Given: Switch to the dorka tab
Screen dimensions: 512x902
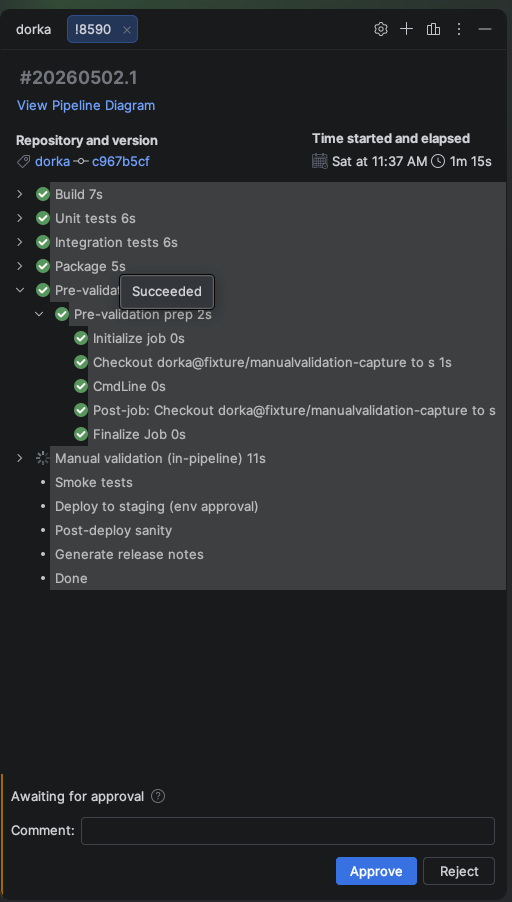Looking at the screenshot, I should point(33,29).
